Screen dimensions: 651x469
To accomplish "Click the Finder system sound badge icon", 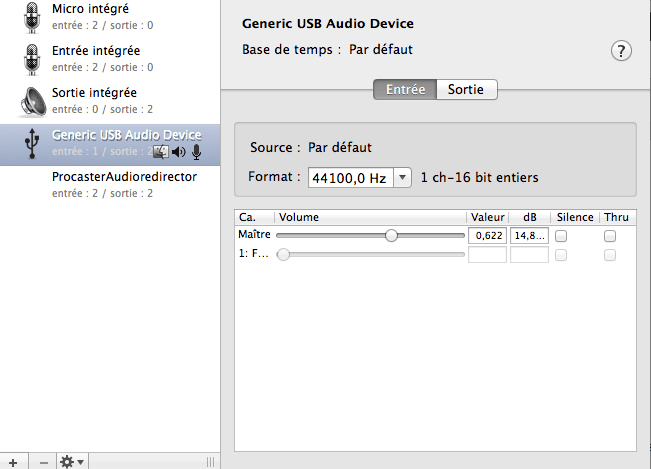I will 160,152.
